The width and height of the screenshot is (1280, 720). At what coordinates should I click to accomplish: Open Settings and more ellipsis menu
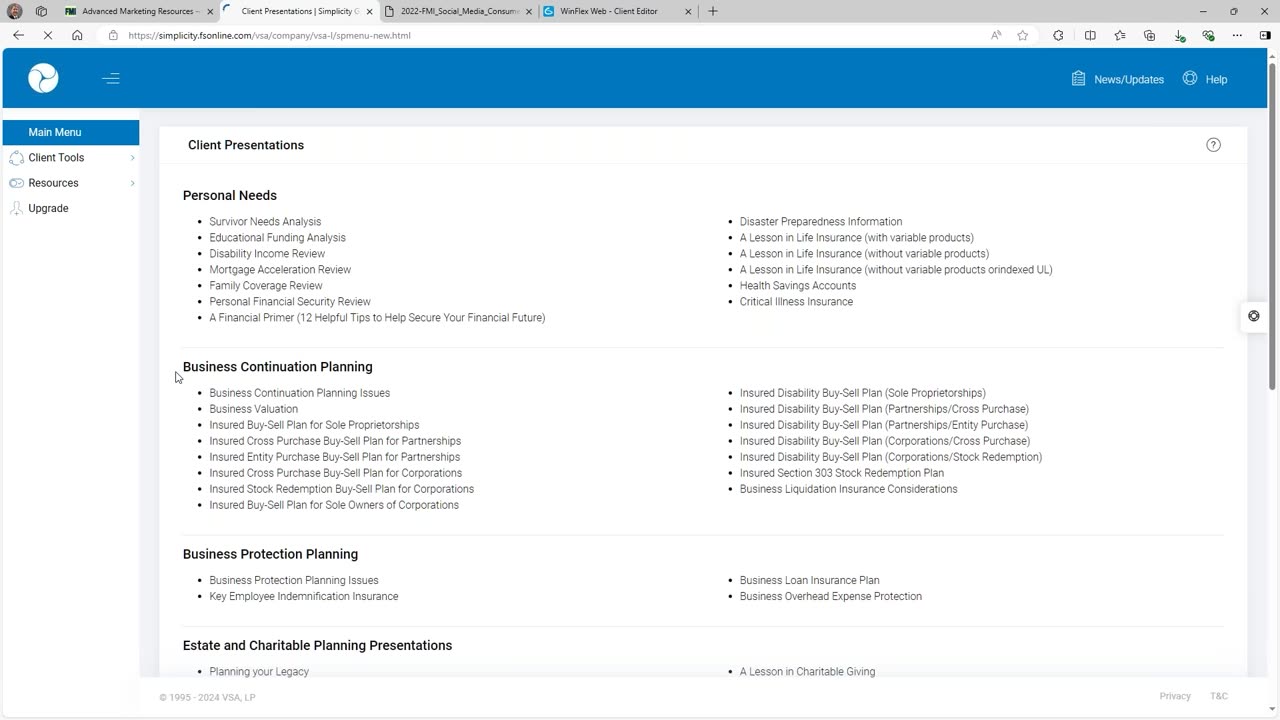tap(1237, 35)
